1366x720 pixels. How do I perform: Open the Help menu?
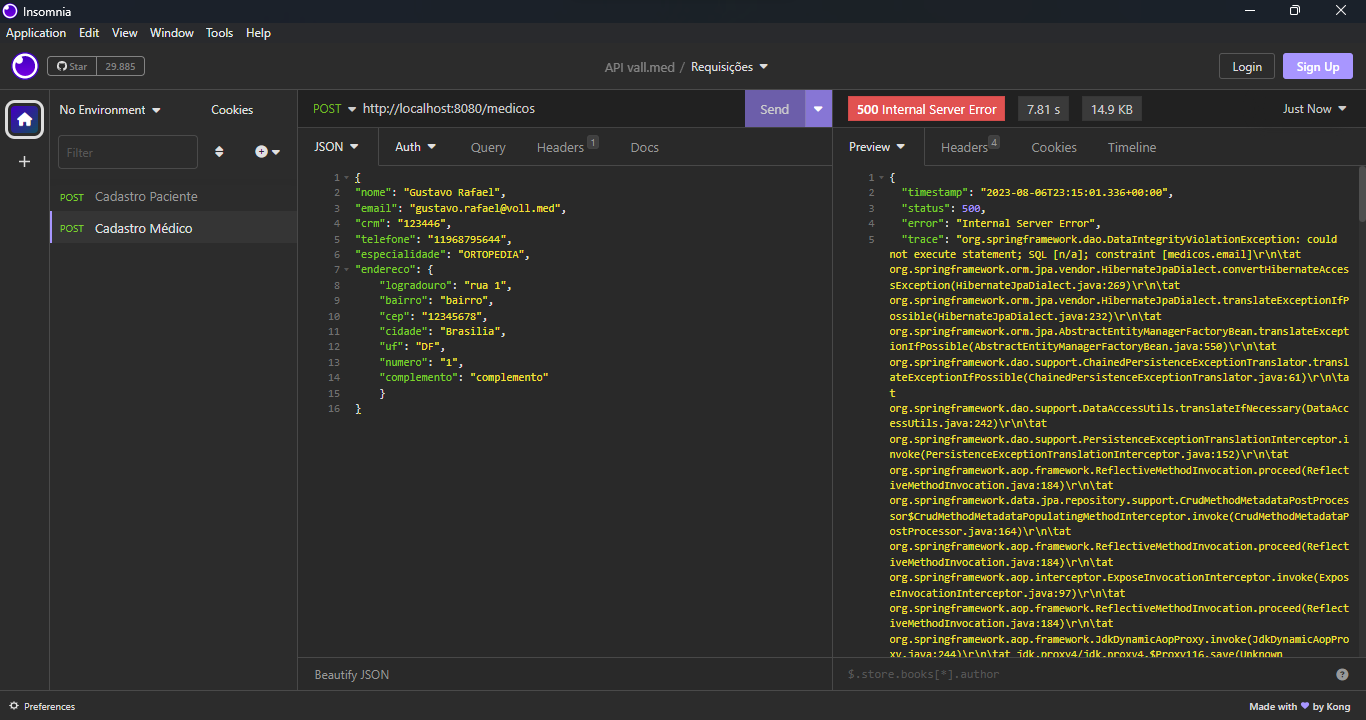[x=258, y=33]
